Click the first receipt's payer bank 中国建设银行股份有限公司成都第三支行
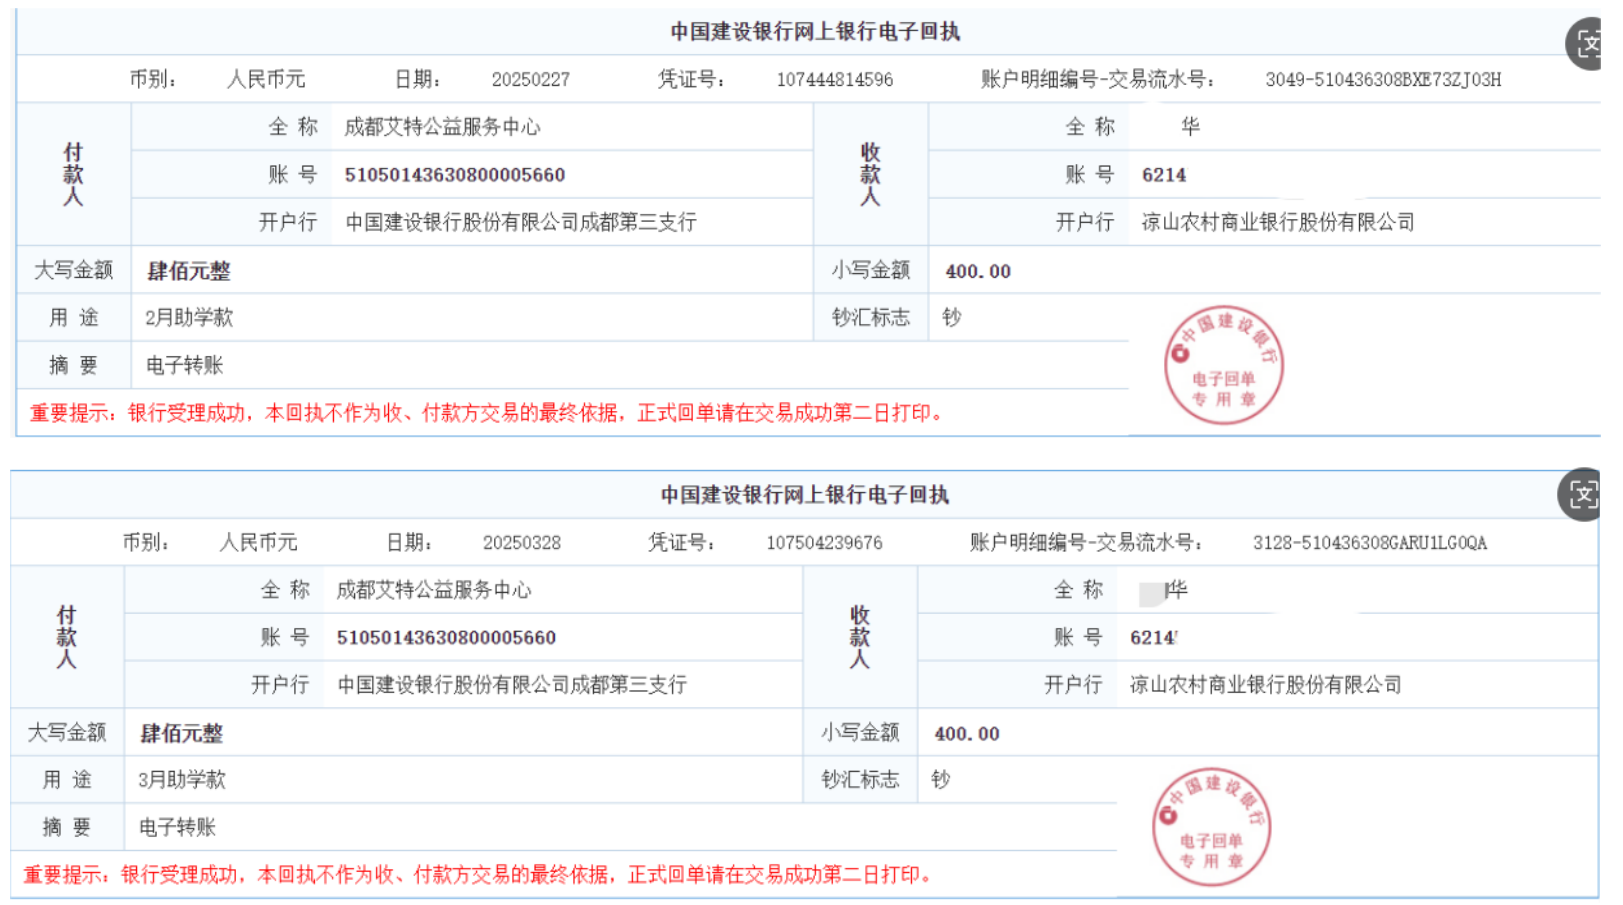 [x=521, y=223]
